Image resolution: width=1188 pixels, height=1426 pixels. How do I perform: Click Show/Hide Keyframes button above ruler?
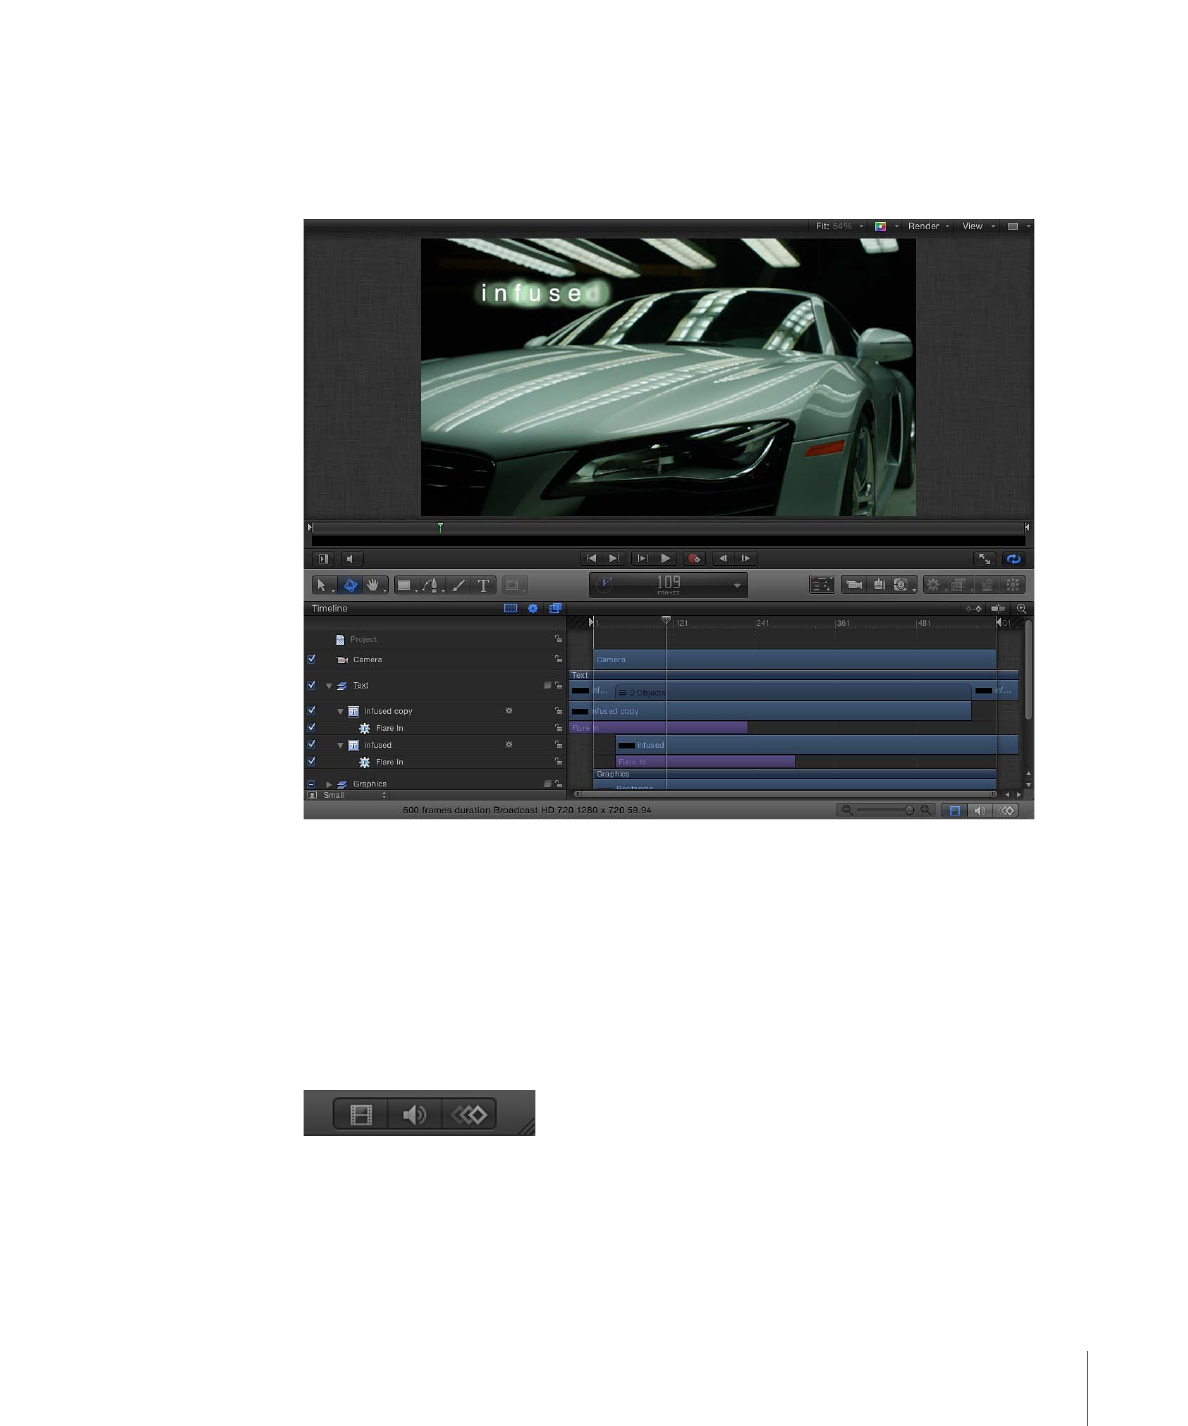pyautogui.click(x=973, y=608)
